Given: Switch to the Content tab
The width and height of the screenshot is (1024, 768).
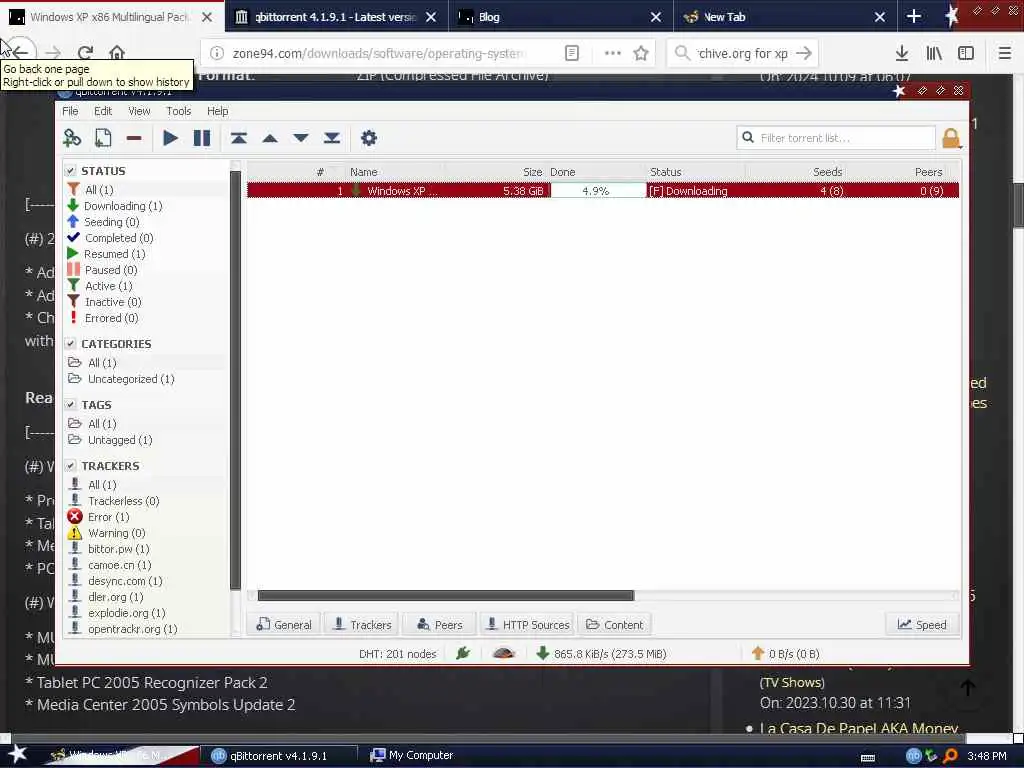Looking at the screenshot, I should tap(615, 624).
